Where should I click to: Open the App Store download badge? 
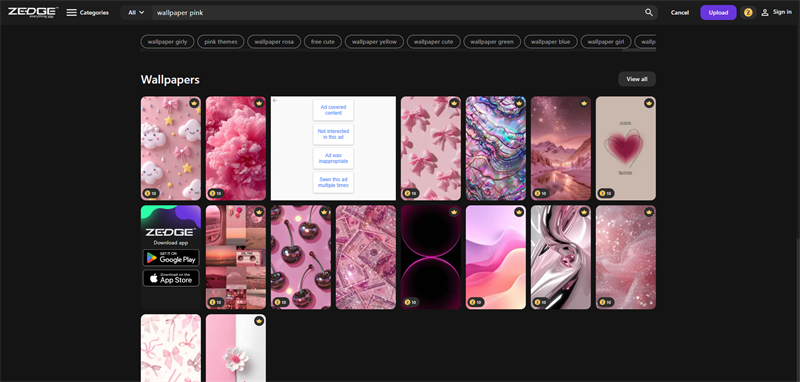[x=171, y=278]
